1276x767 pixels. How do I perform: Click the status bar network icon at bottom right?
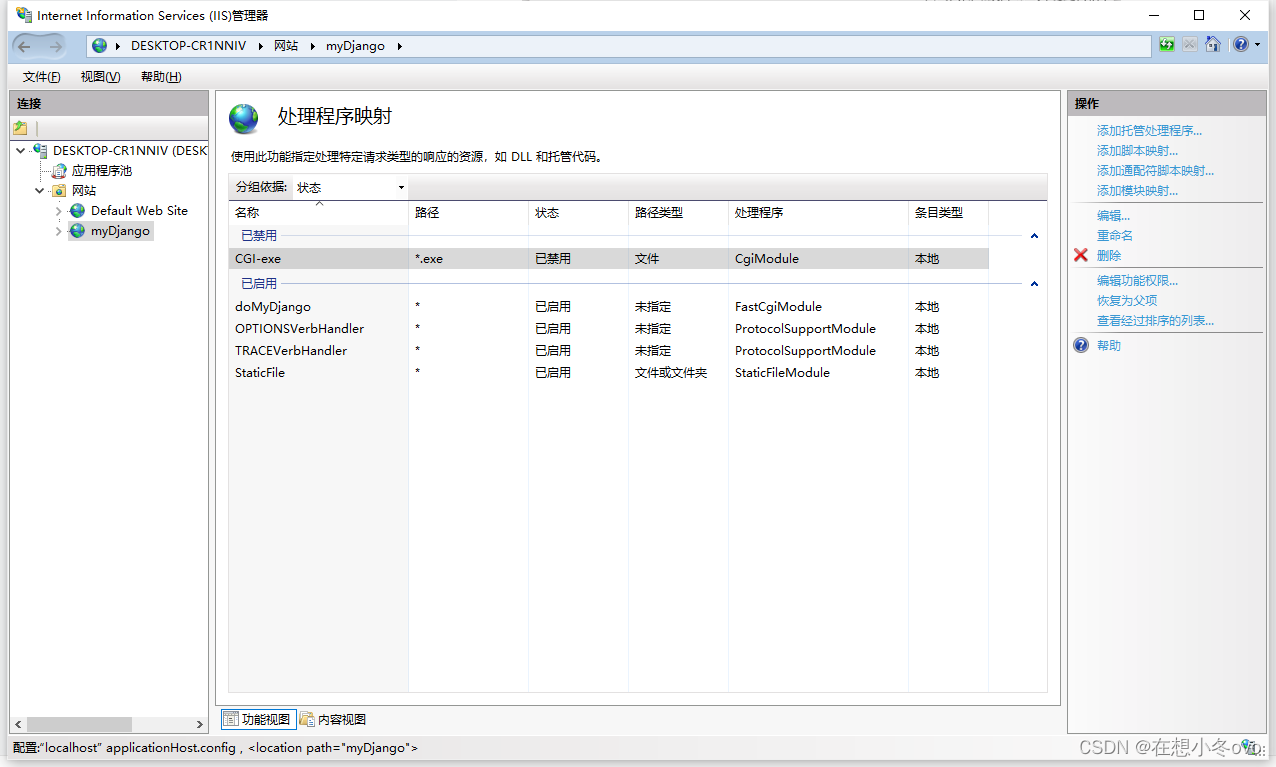coord(1249,746)
